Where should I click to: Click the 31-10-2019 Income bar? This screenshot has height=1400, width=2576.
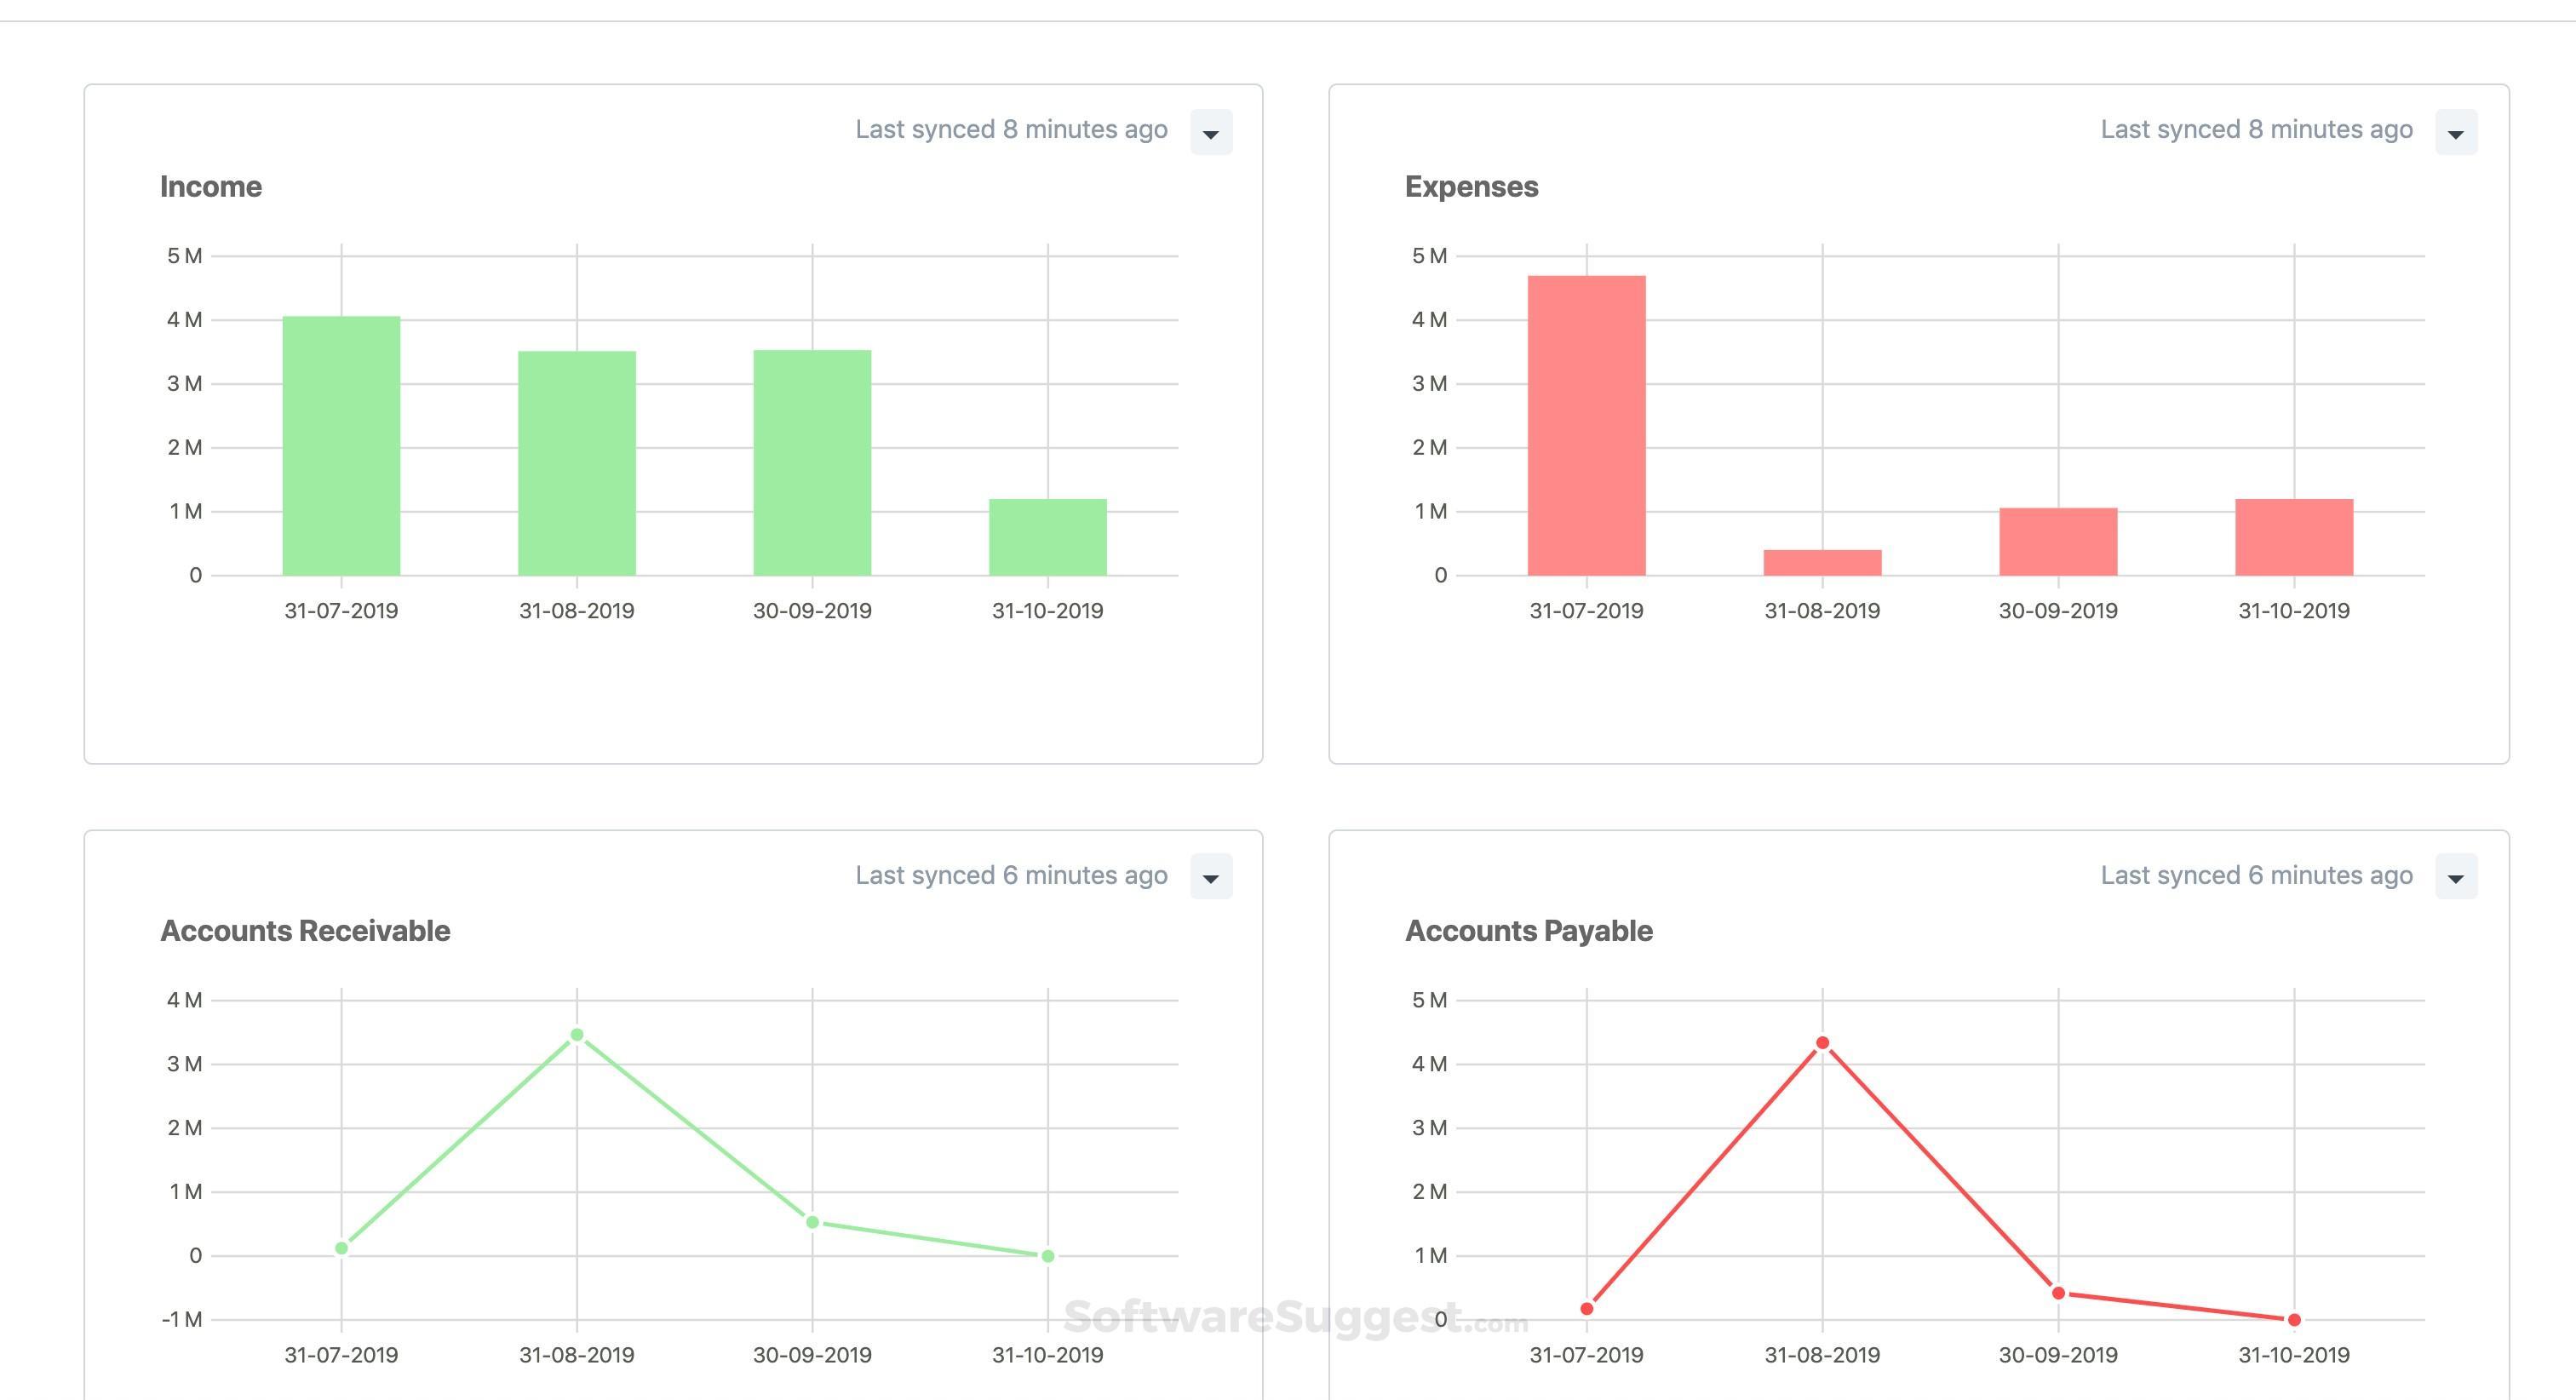[x=1048, y=537]
